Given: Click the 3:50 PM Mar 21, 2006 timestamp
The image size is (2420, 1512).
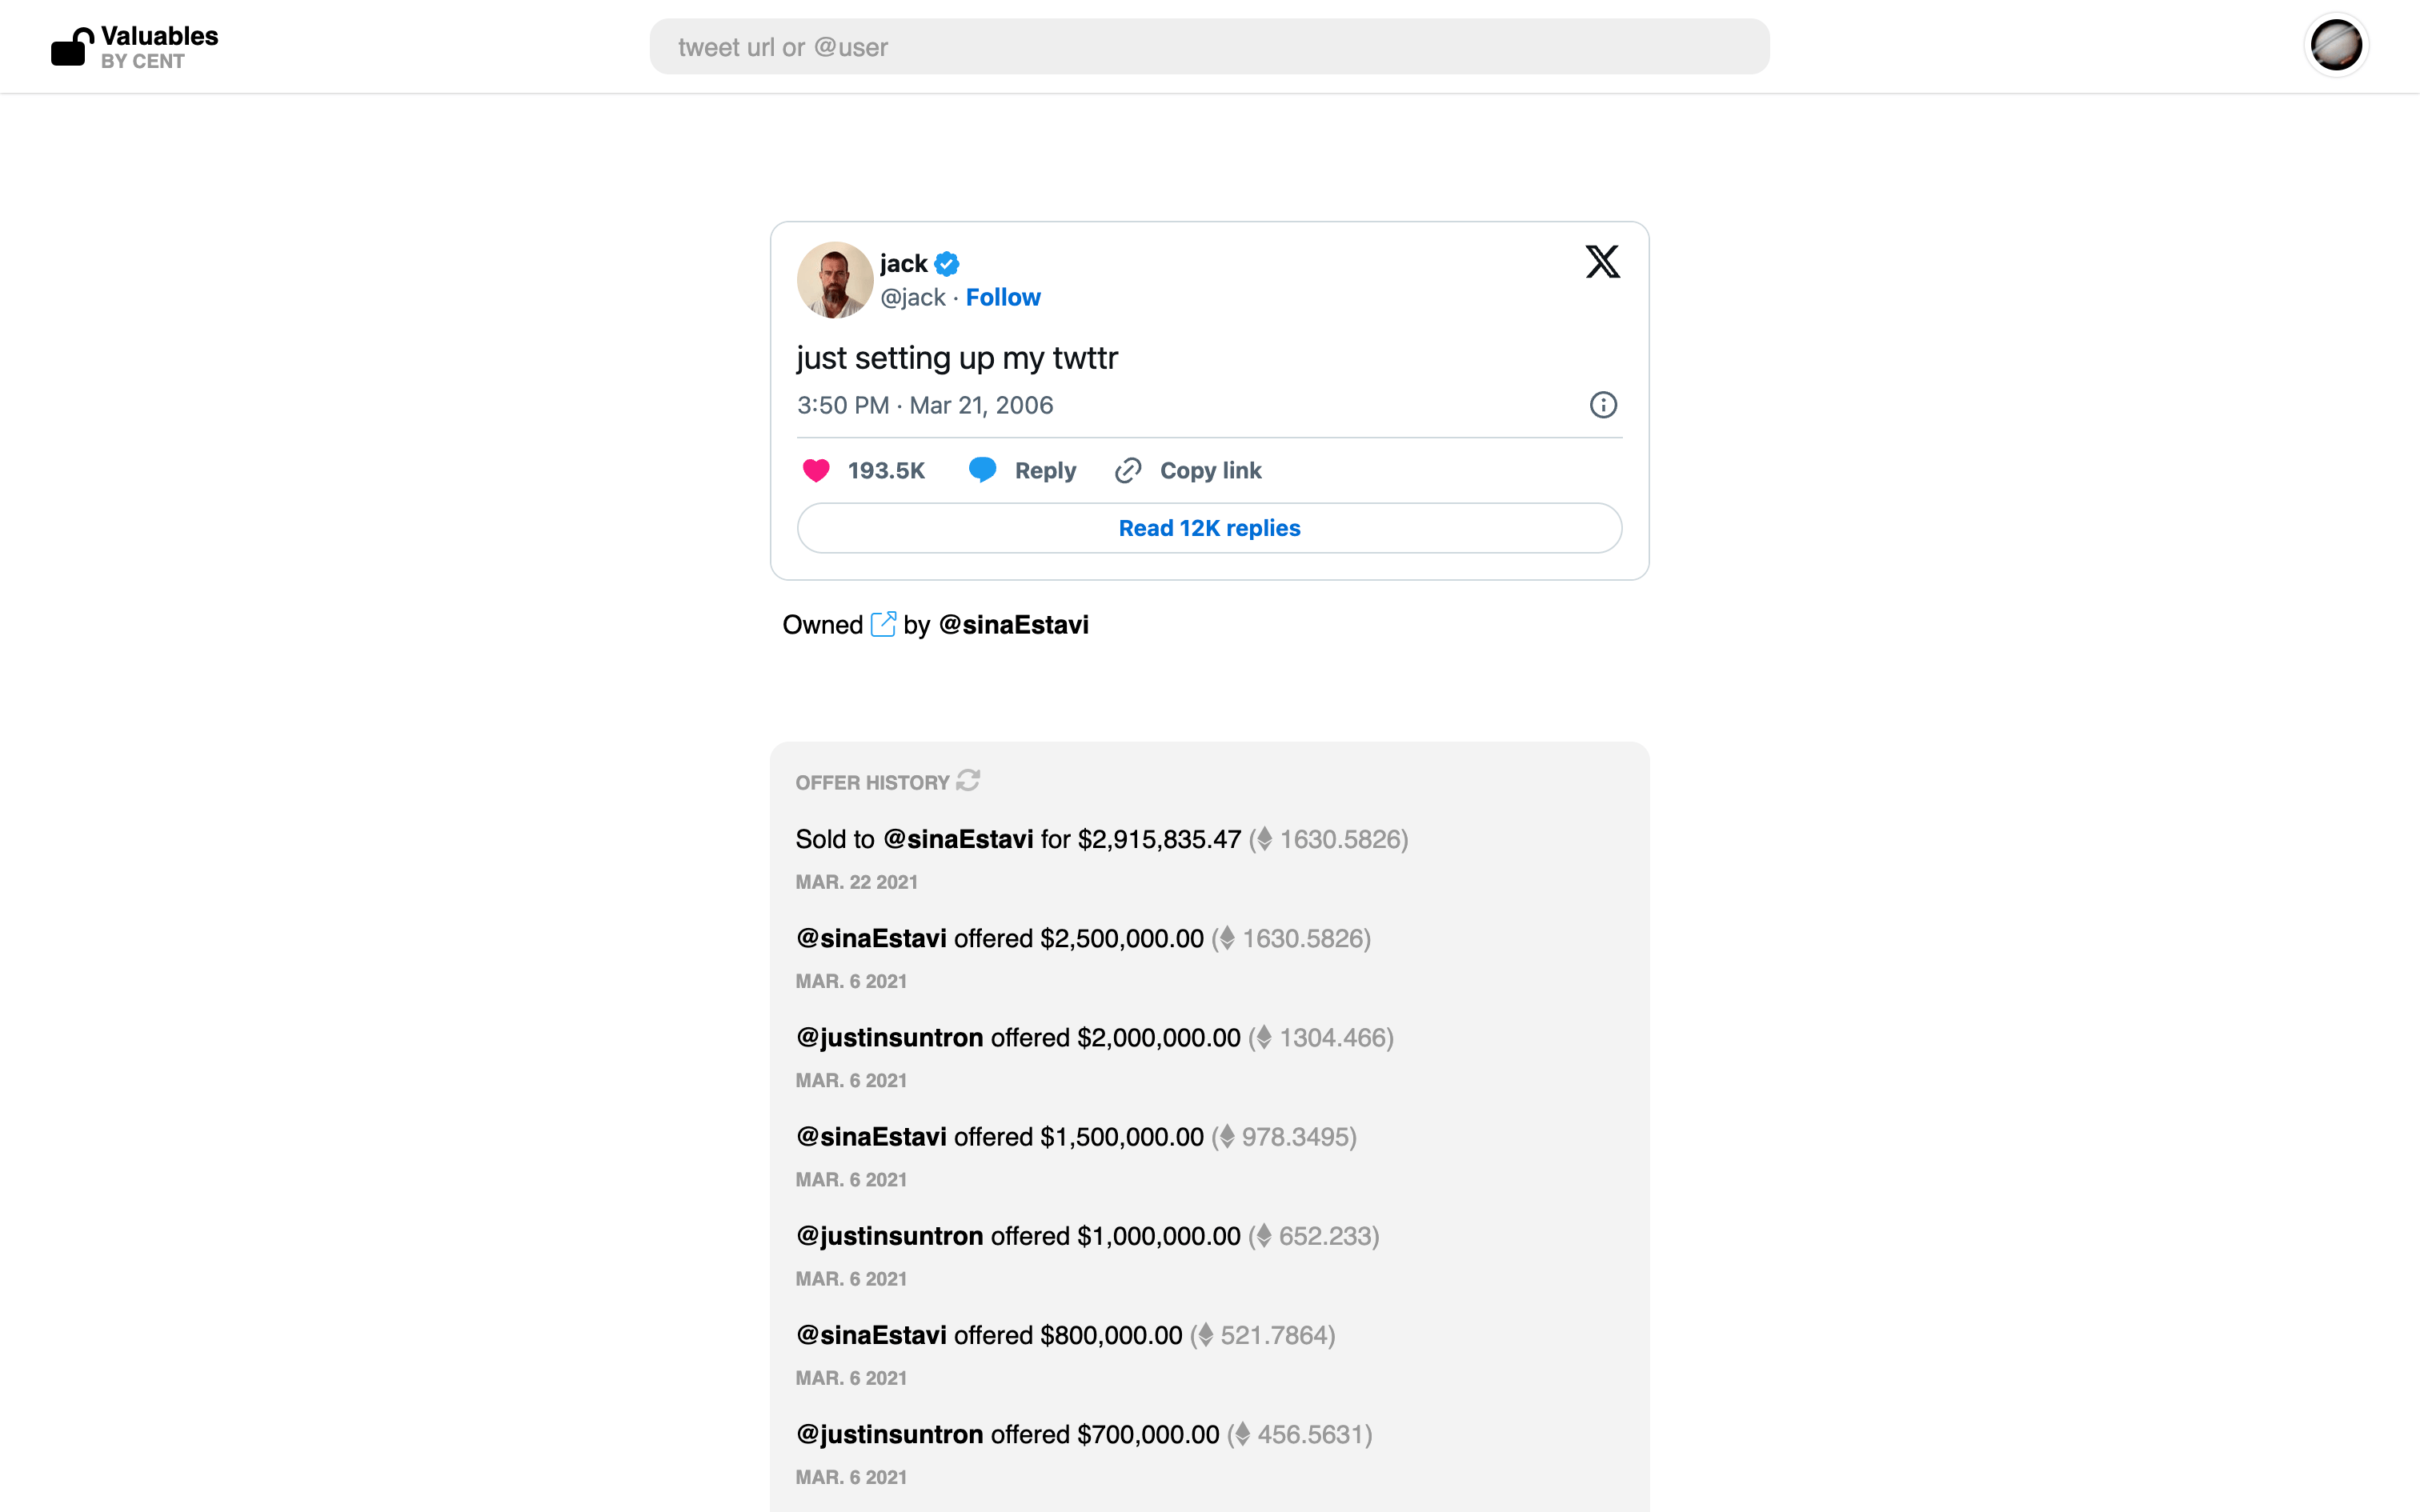Looking at the screenshot, I should pos(925,406).
